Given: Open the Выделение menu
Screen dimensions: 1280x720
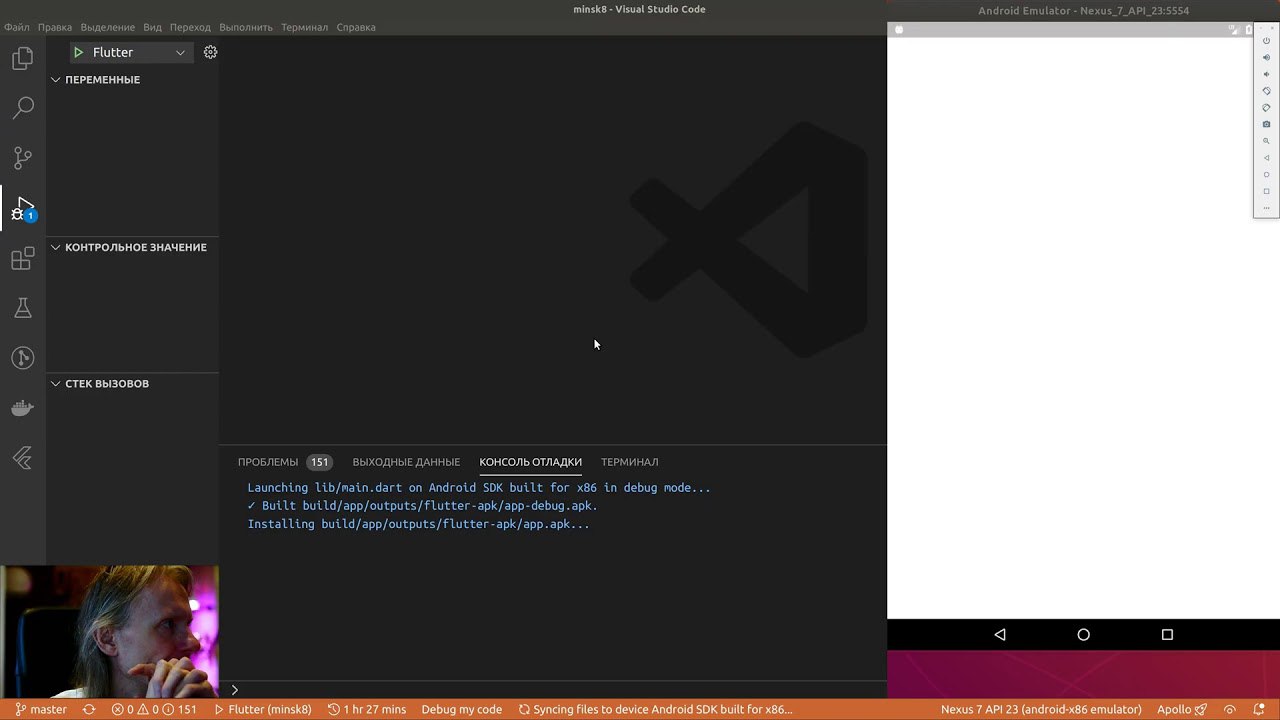Looking at the screenshot, I should 108,27.
